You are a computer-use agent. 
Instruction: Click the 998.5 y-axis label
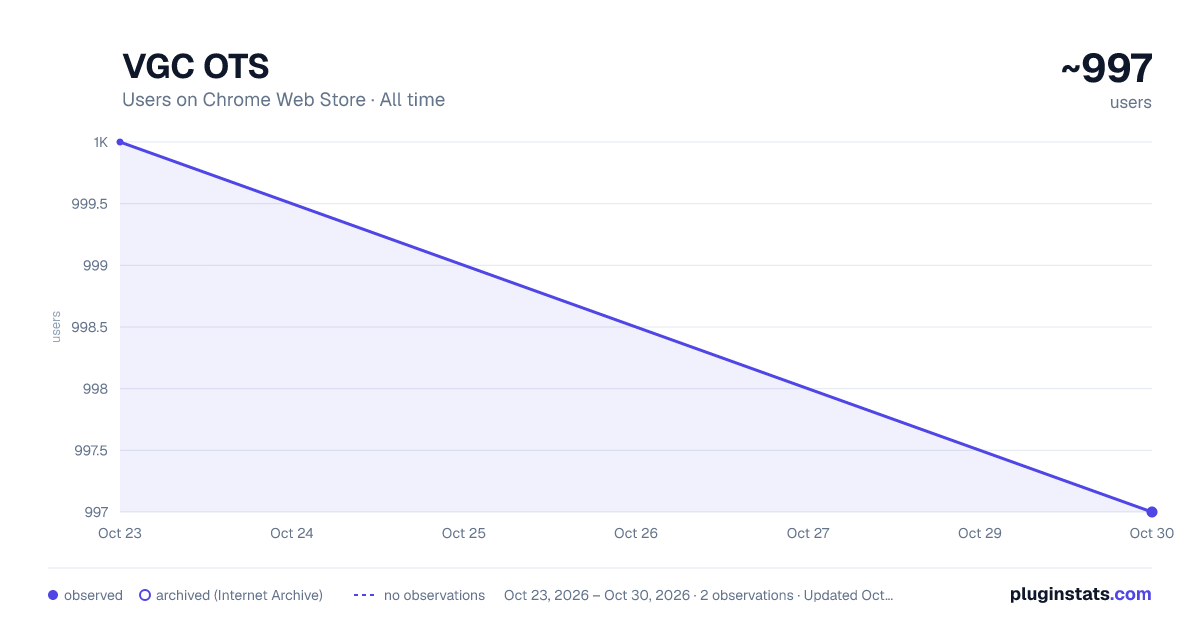90,327
